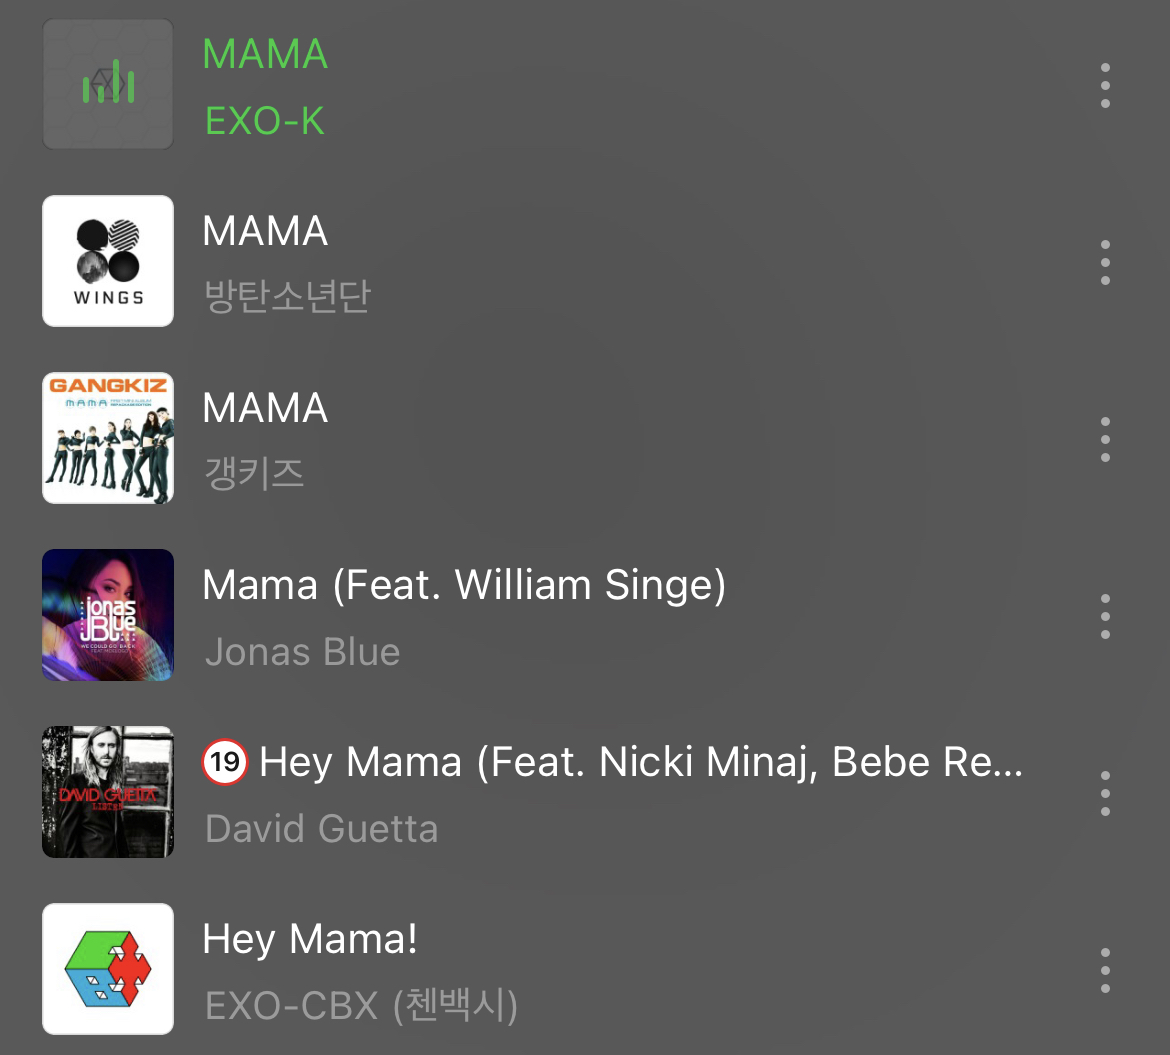Open three-dot menu for Jonas Blue song

pos(1105,616)
